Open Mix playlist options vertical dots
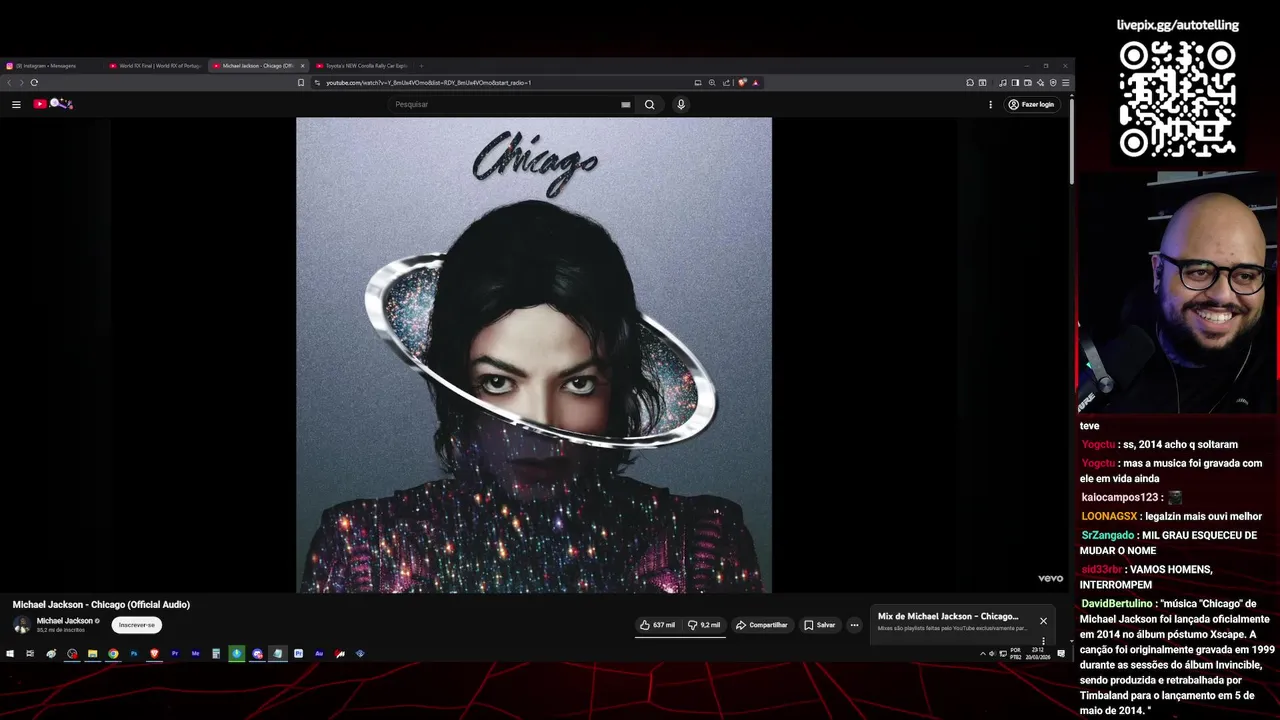 point(1043,641)
